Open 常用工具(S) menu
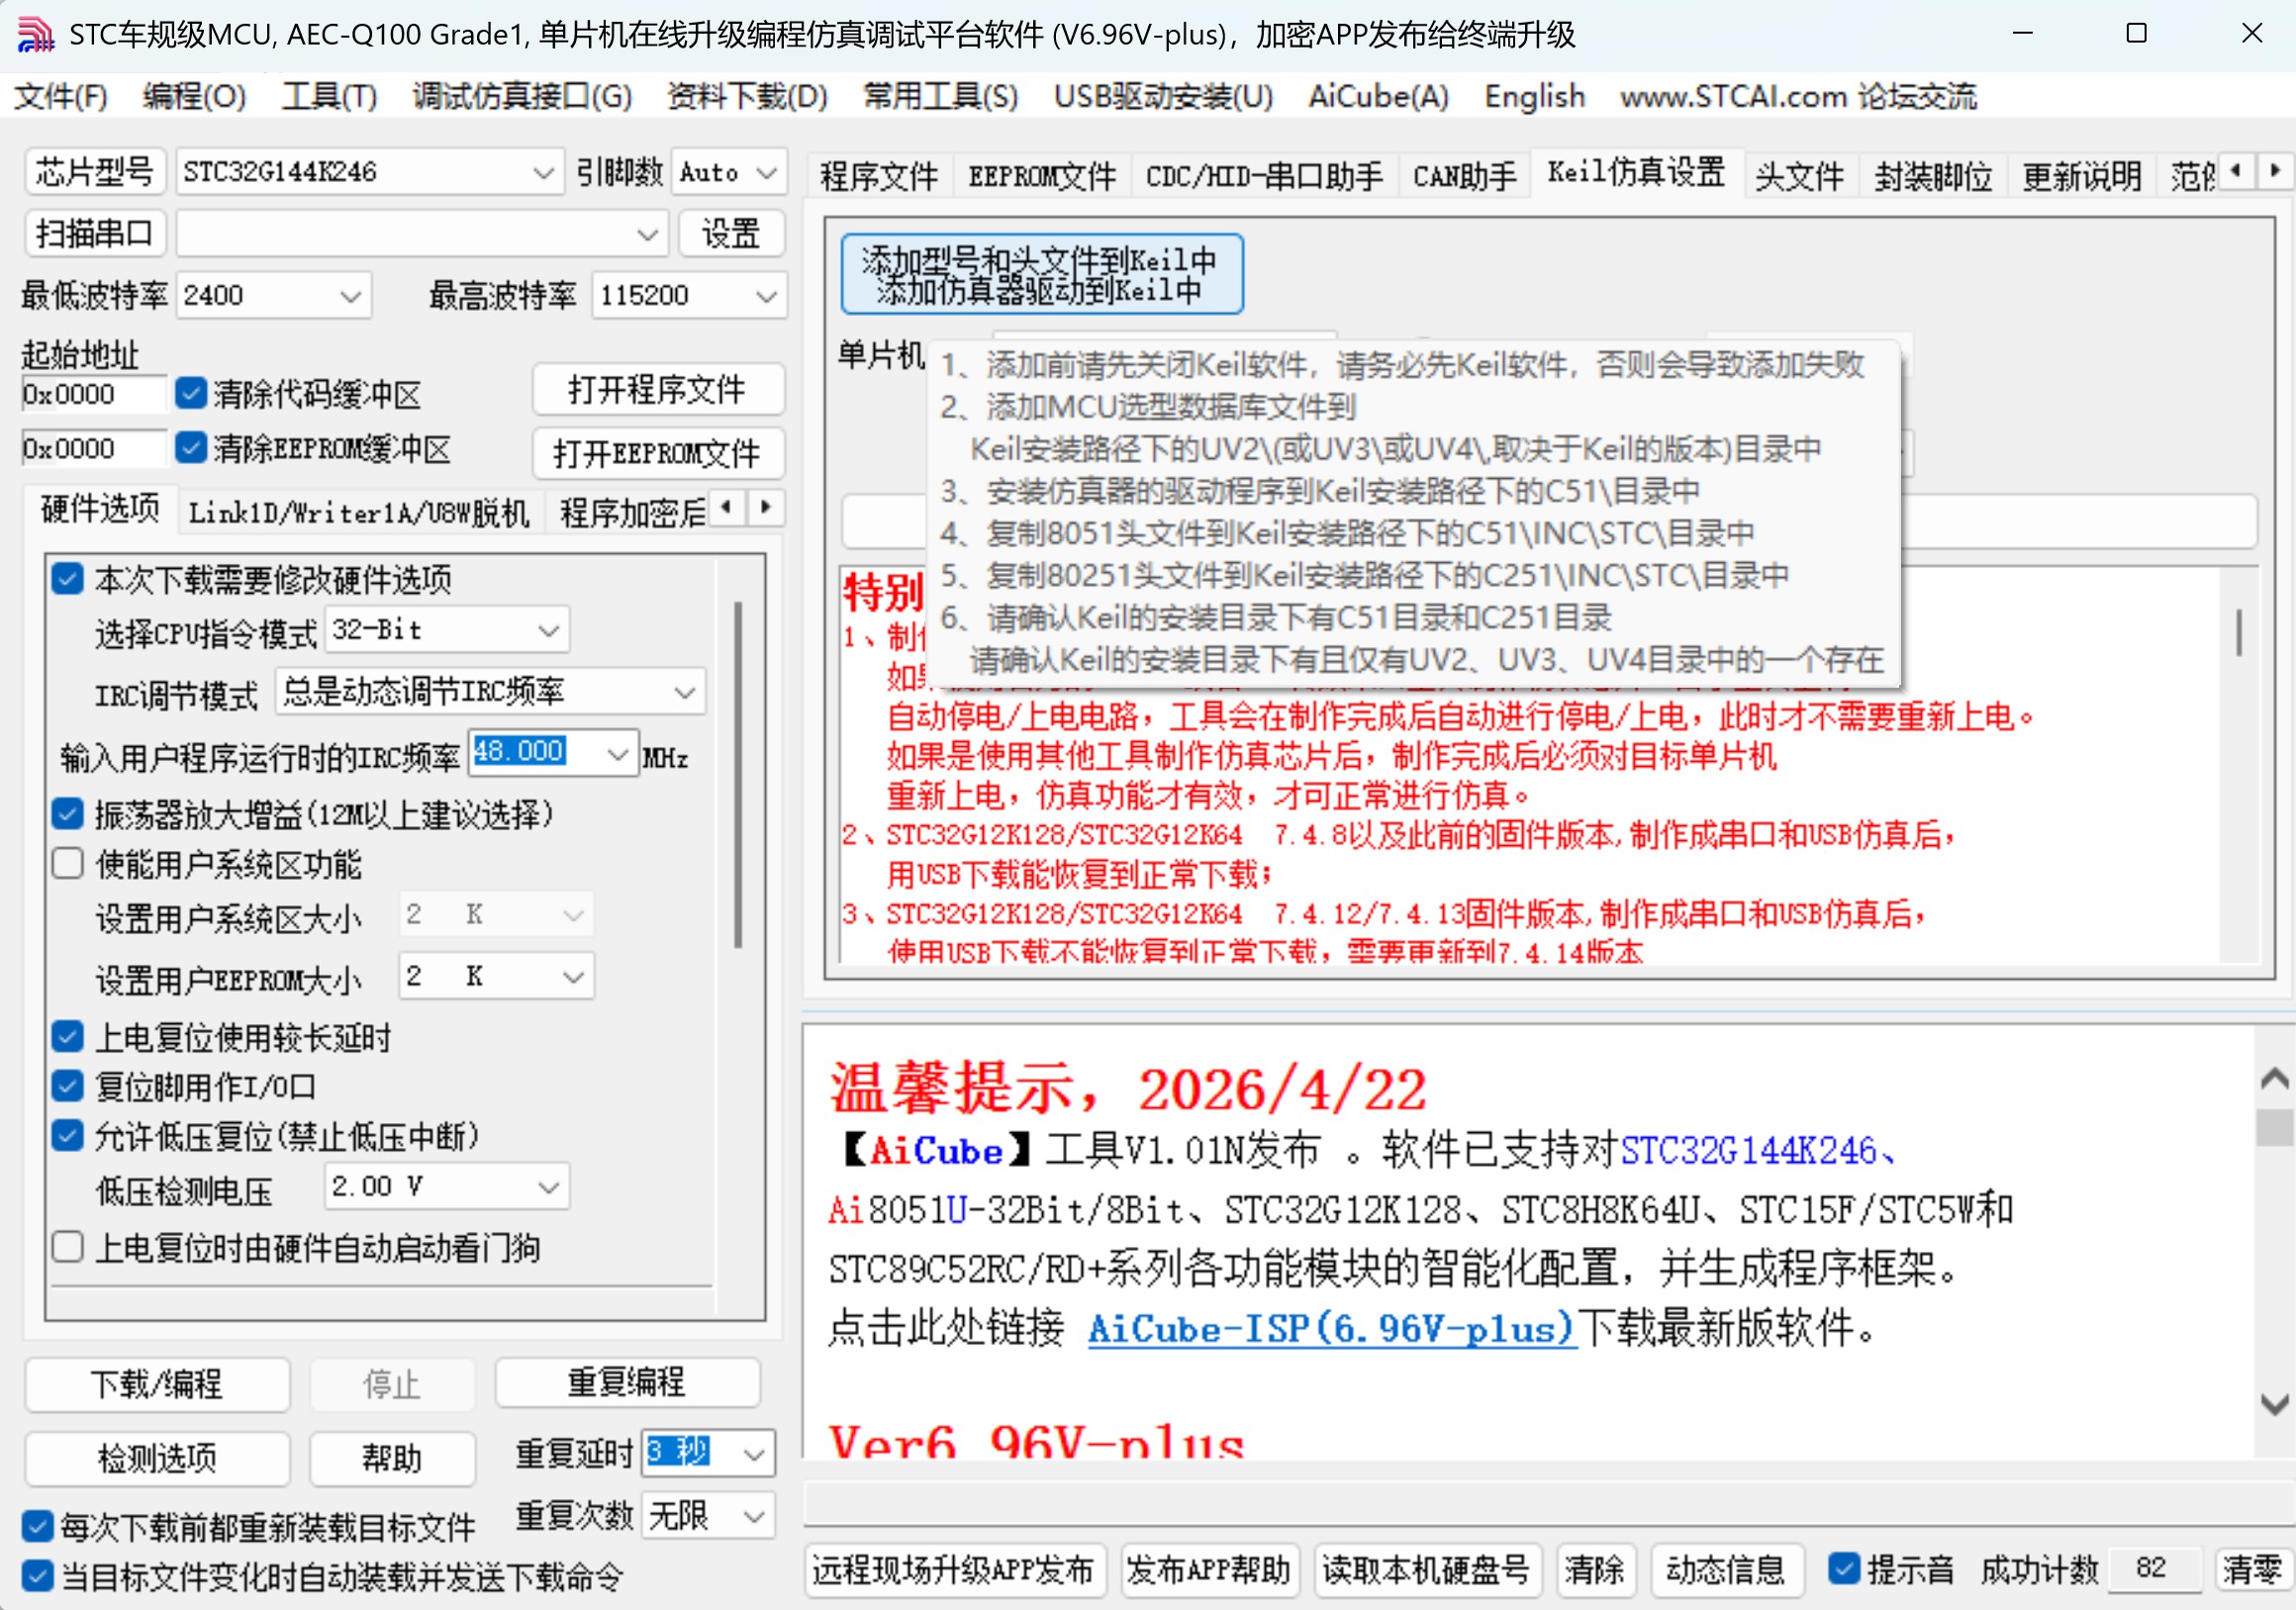Screen dimensions: 2296x1610 [x=940, y=96]
